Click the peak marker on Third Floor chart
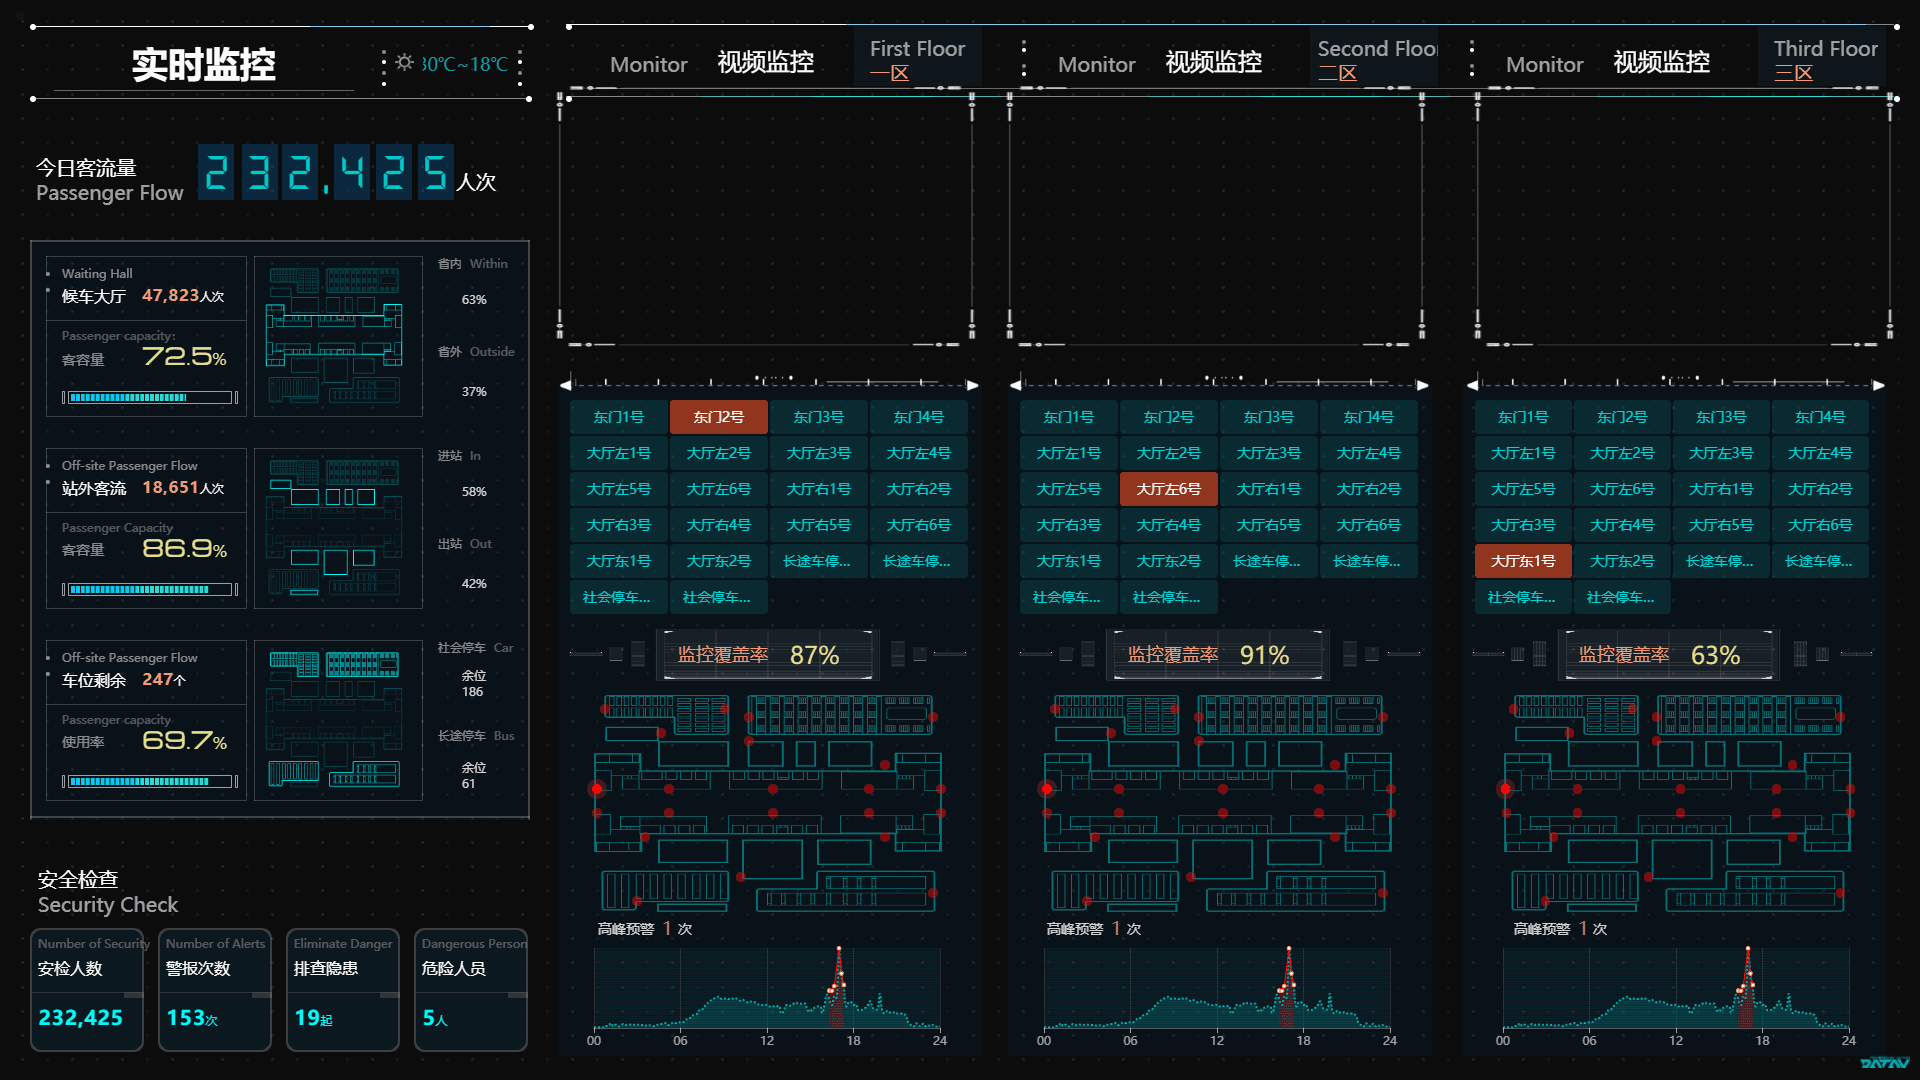Viewport: 1920px width, 1080px height. pyautogui.click(x=1748, y=950)
